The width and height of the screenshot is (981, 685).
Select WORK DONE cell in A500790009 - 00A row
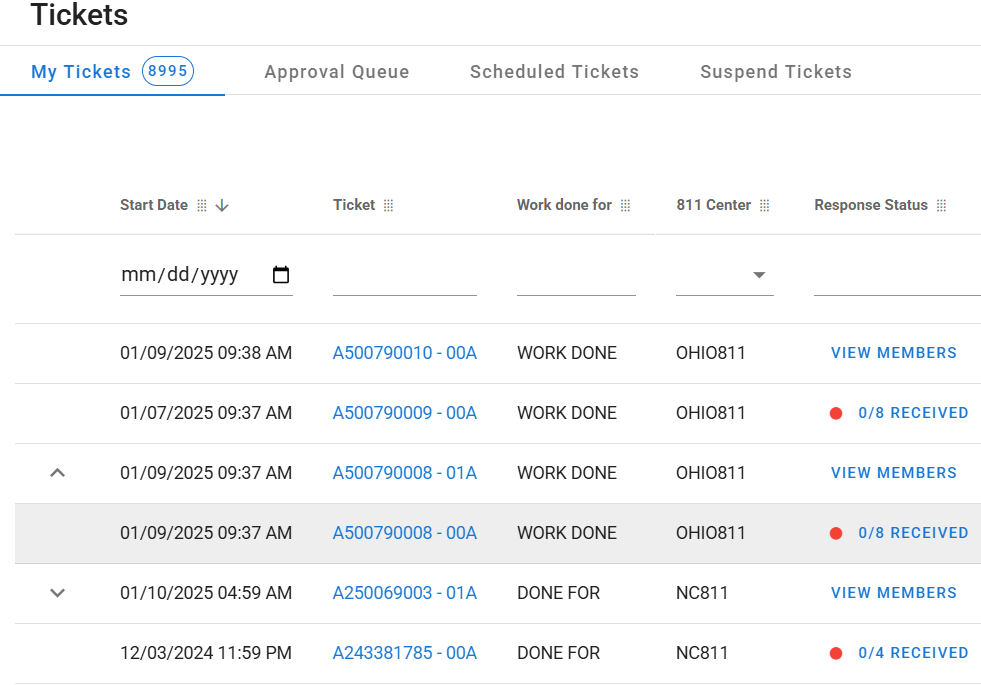[x=567, y=414]
